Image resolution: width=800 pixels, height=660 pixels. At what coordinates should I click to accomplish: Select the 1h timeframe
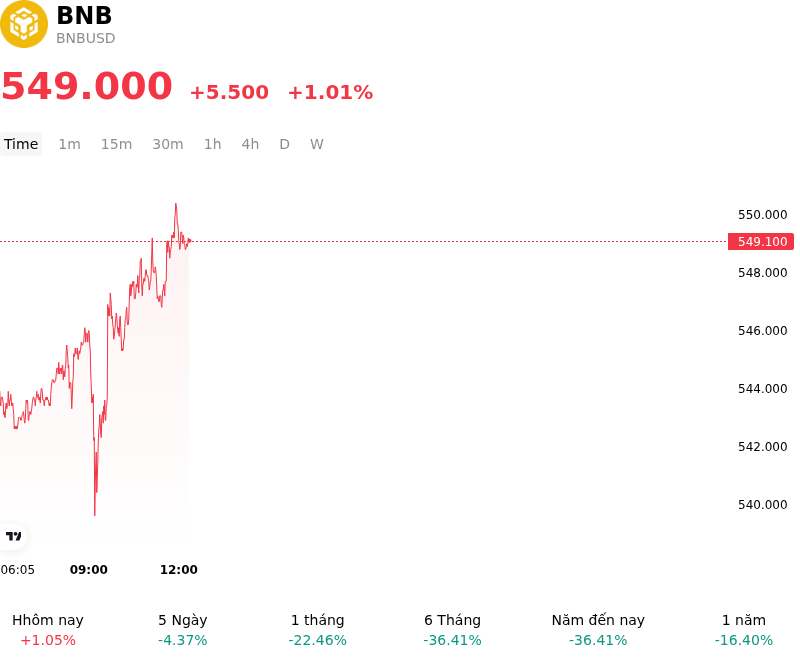(x=213, y=144)
